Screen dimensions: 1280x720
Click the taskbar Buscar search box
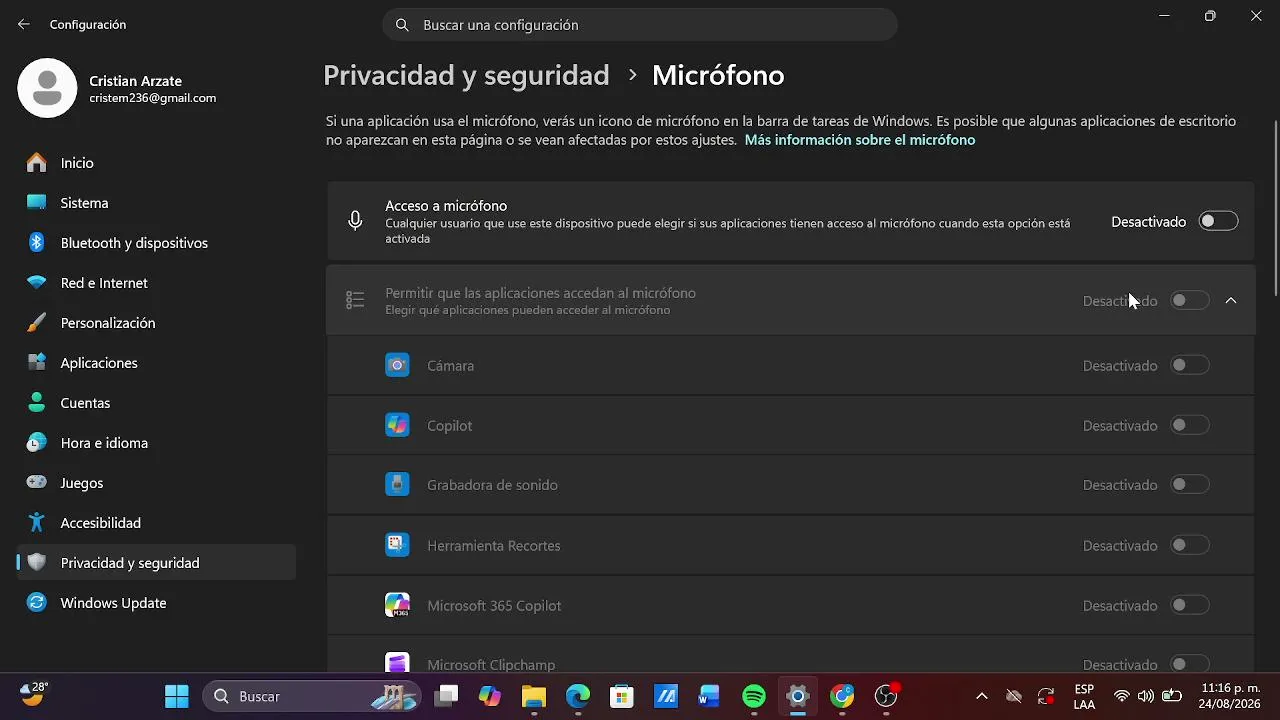click(311, 696)
